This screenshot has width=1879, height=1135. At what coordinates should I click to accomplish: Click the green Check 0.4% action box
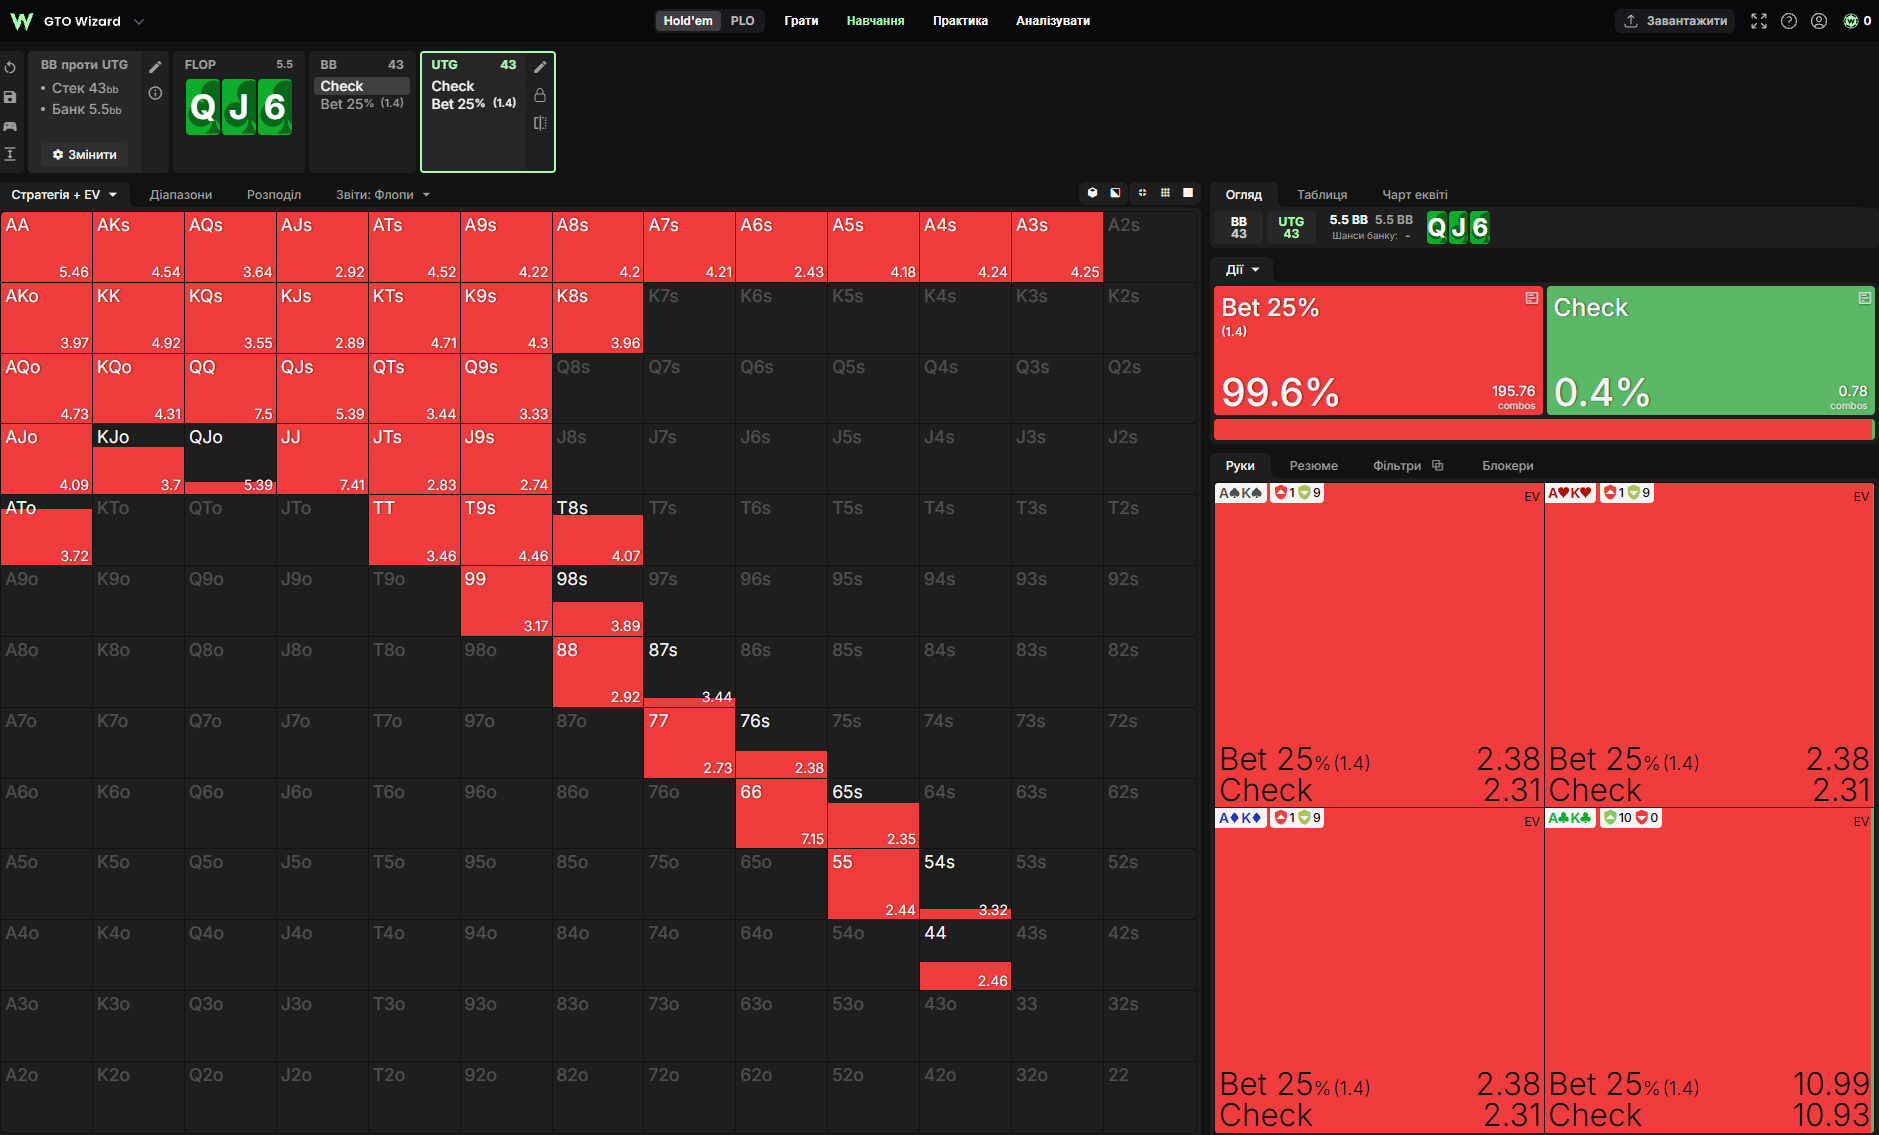point(1710,351)
